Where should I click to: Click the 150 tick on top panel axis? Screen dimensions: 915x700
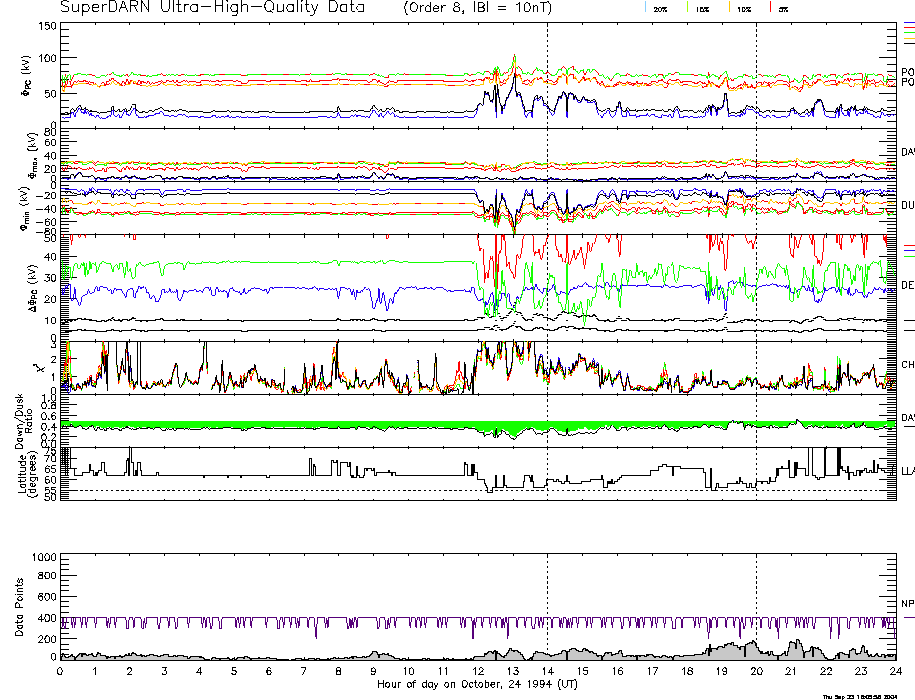pos(47,25)
